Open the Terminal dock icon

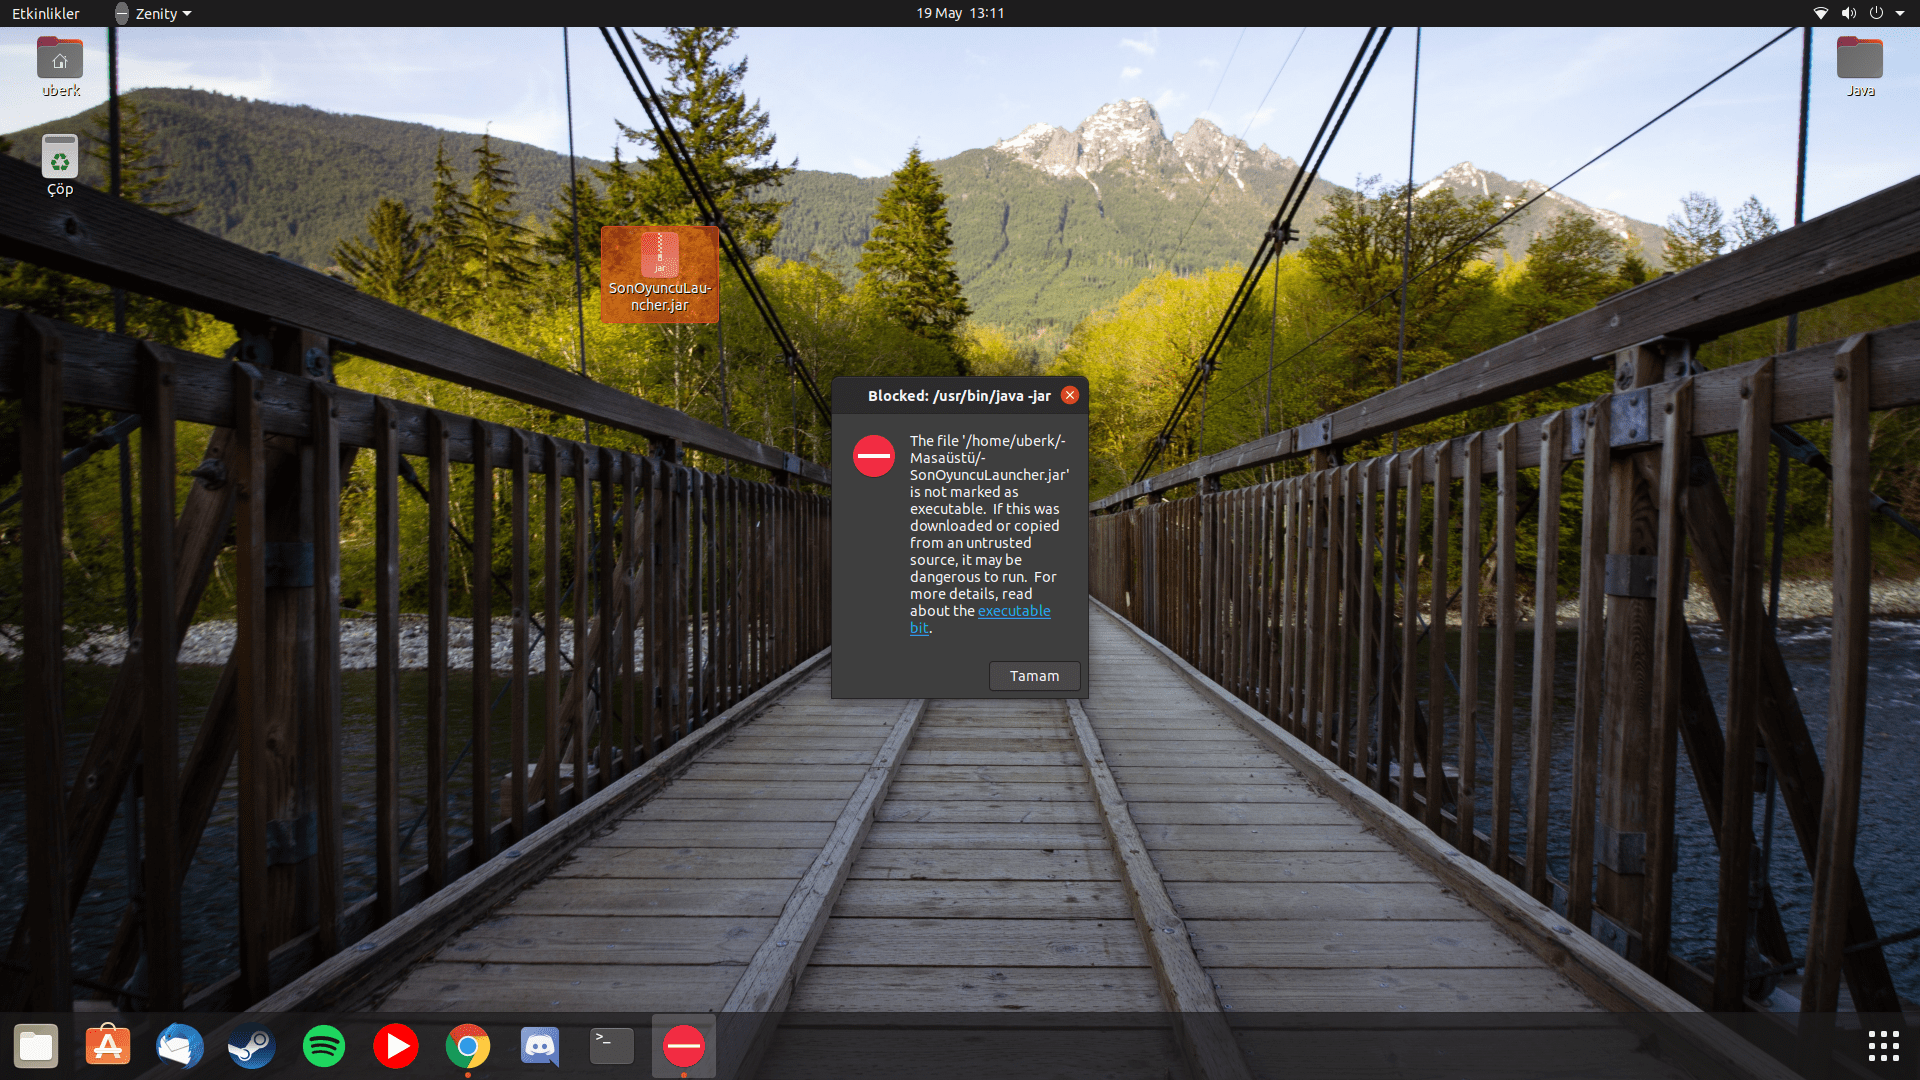pos(612,1046)
